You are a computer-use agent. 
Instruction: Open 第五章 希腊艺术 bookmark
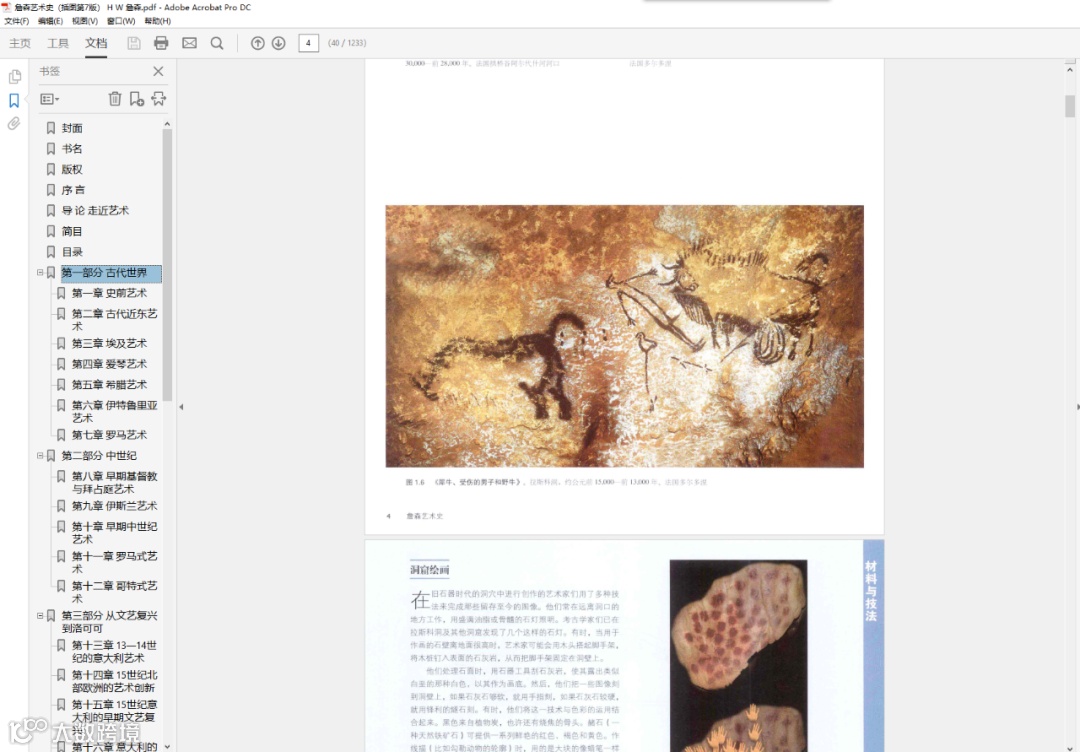pos(110,385)
